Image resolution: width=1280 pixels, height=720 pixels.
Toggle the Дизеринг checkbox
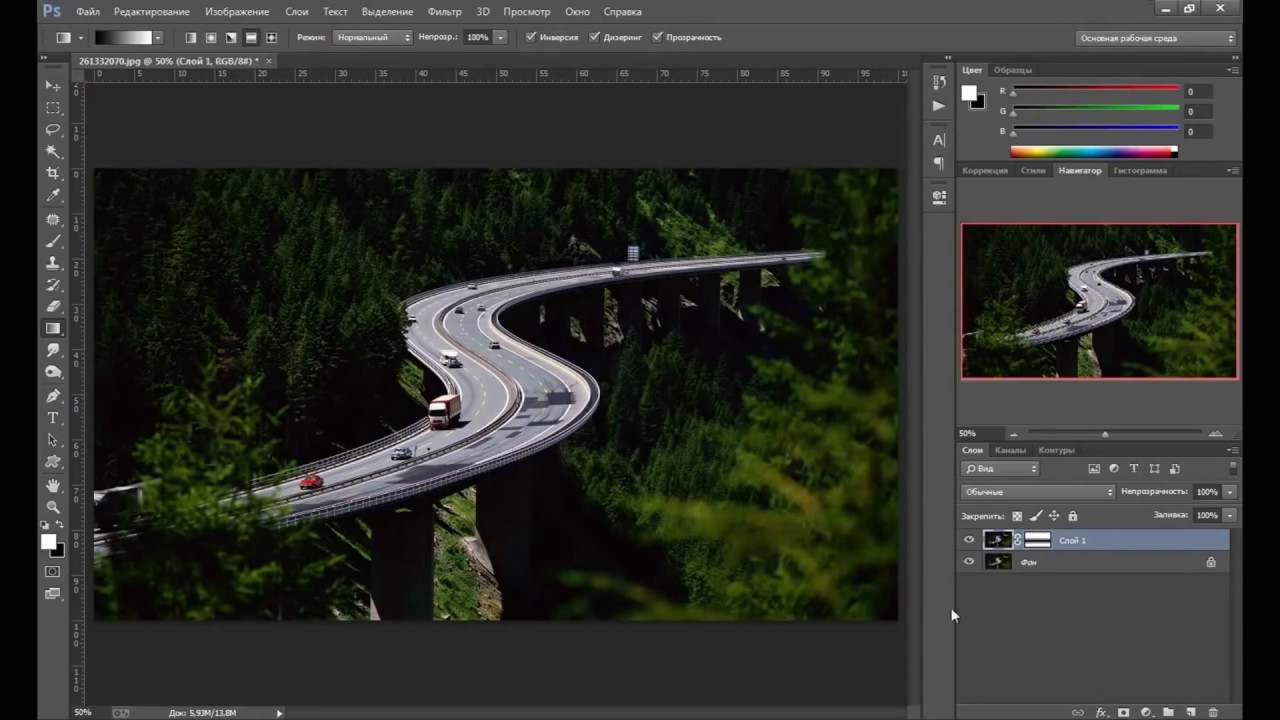(594, 37)
